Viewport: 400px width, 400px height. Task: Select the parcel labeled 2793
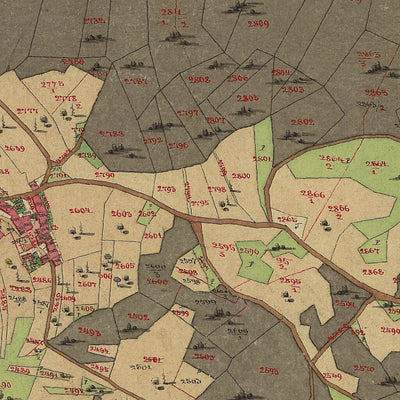pos(166,189)
